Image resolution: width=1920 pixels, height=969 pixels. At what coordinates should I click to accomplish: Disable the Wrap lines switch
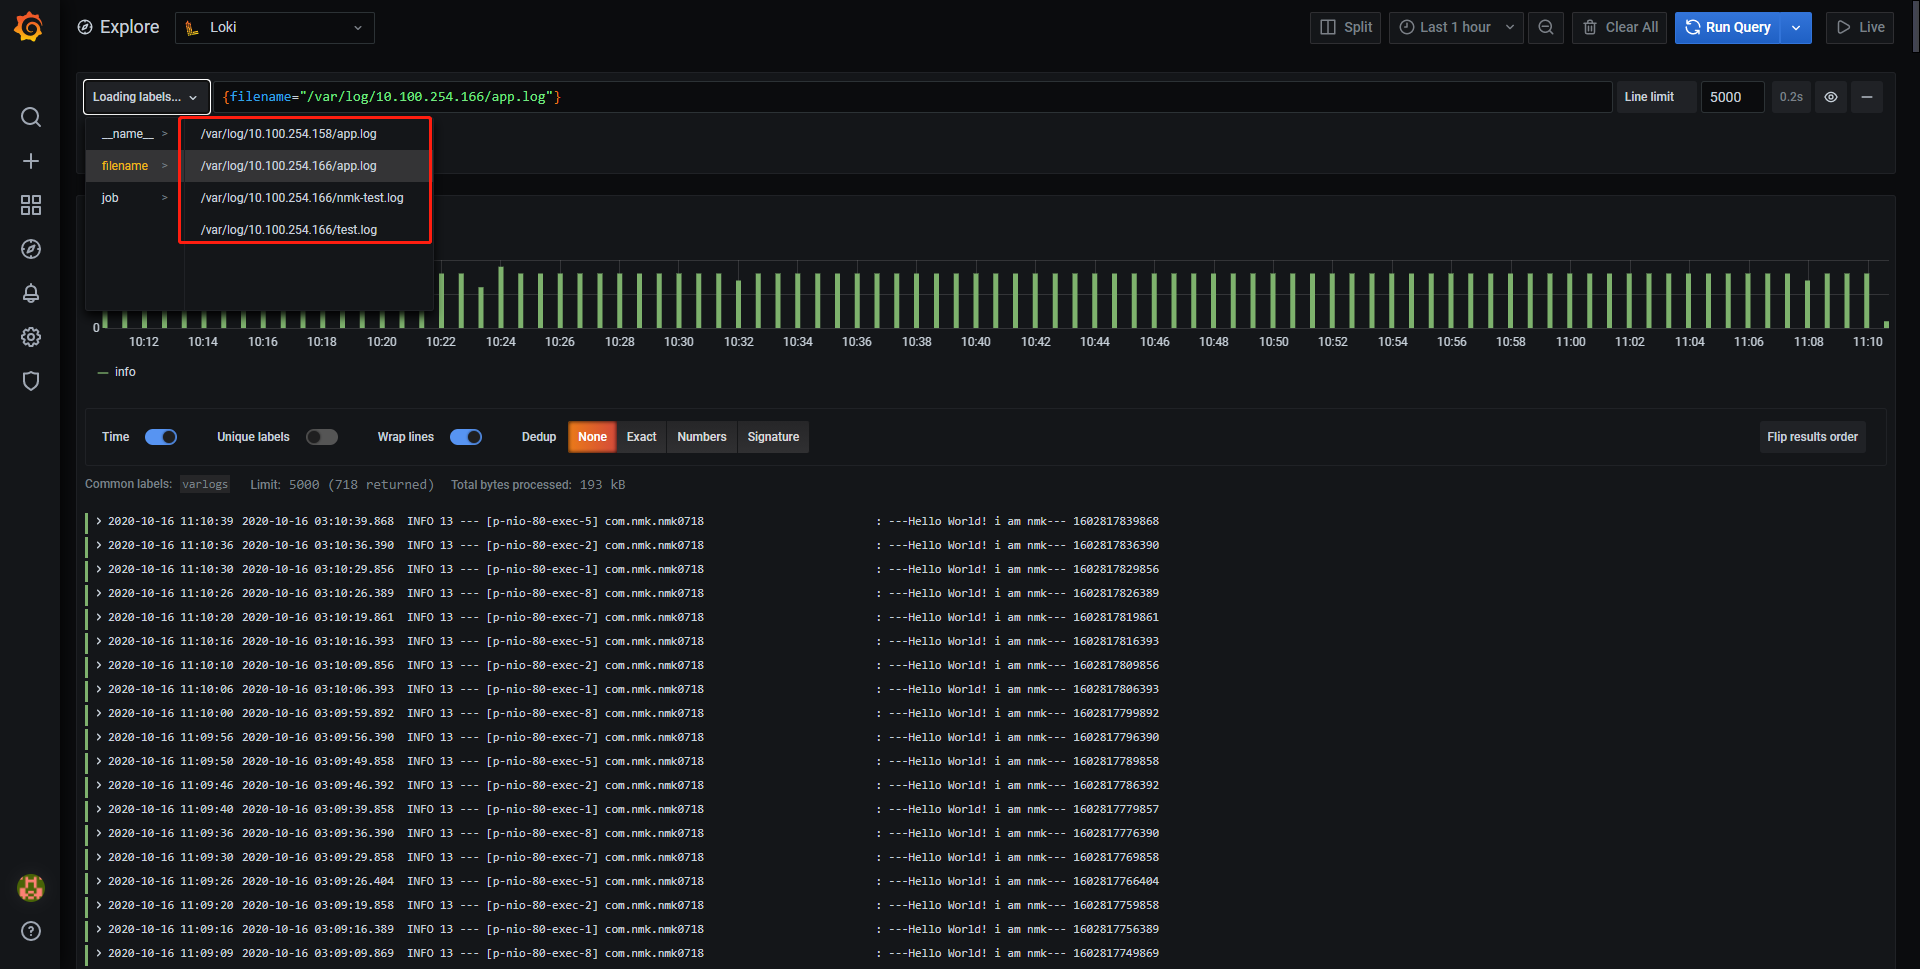tap(466, 437)
